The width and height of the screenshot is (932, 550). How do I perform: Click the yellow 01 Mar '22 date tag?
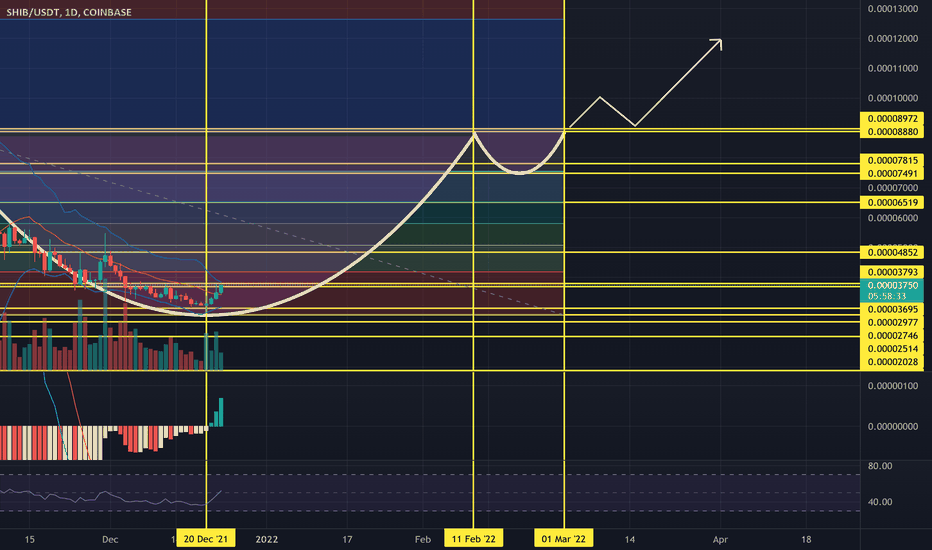(563, 539)
